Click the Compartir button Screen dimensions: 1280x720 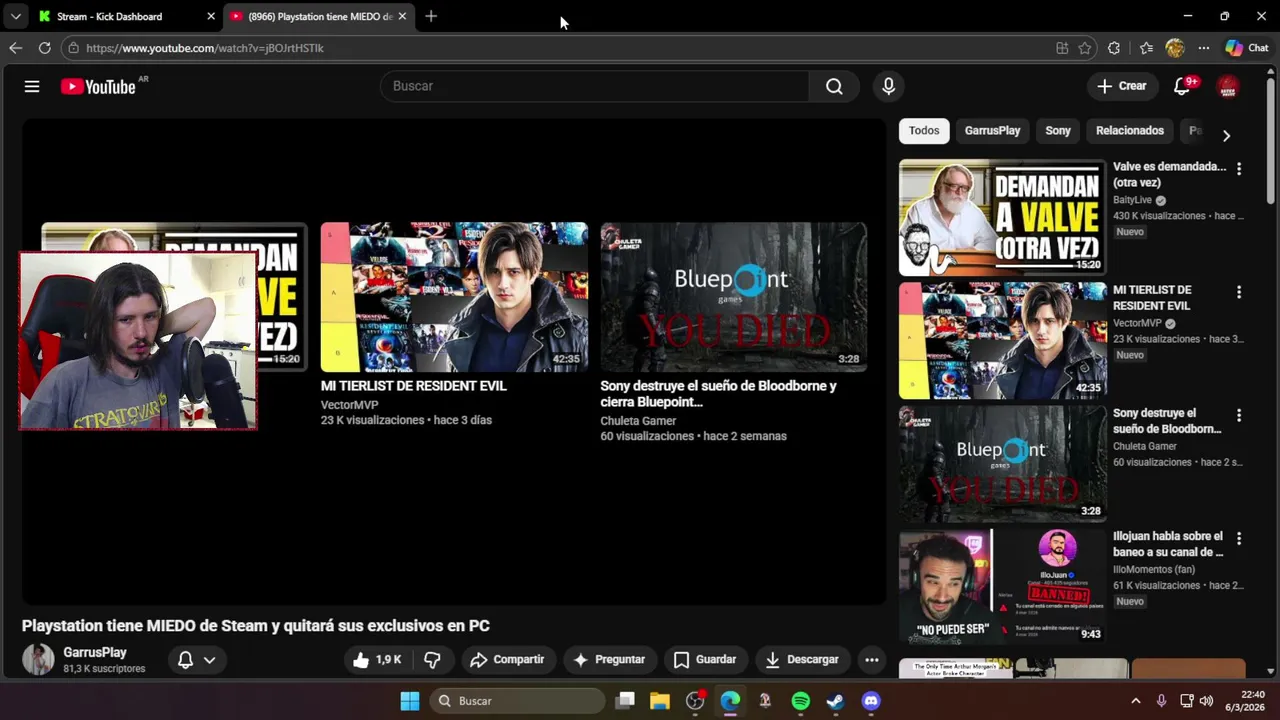508,660
